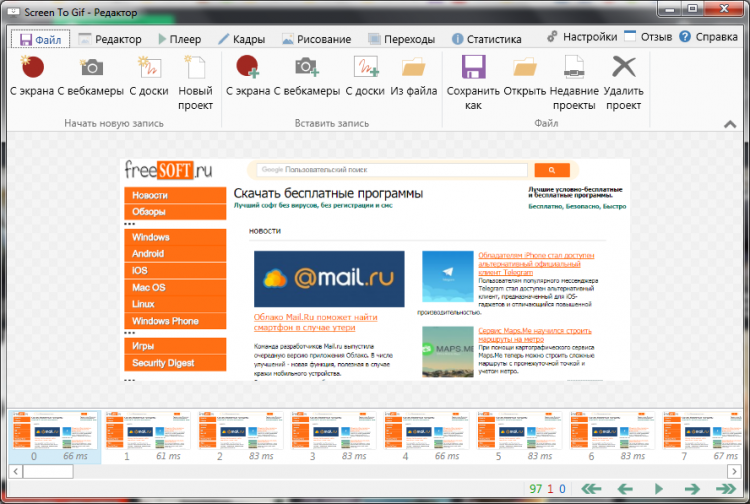
Task: Go to the previous frame
Action: (625, 489)
